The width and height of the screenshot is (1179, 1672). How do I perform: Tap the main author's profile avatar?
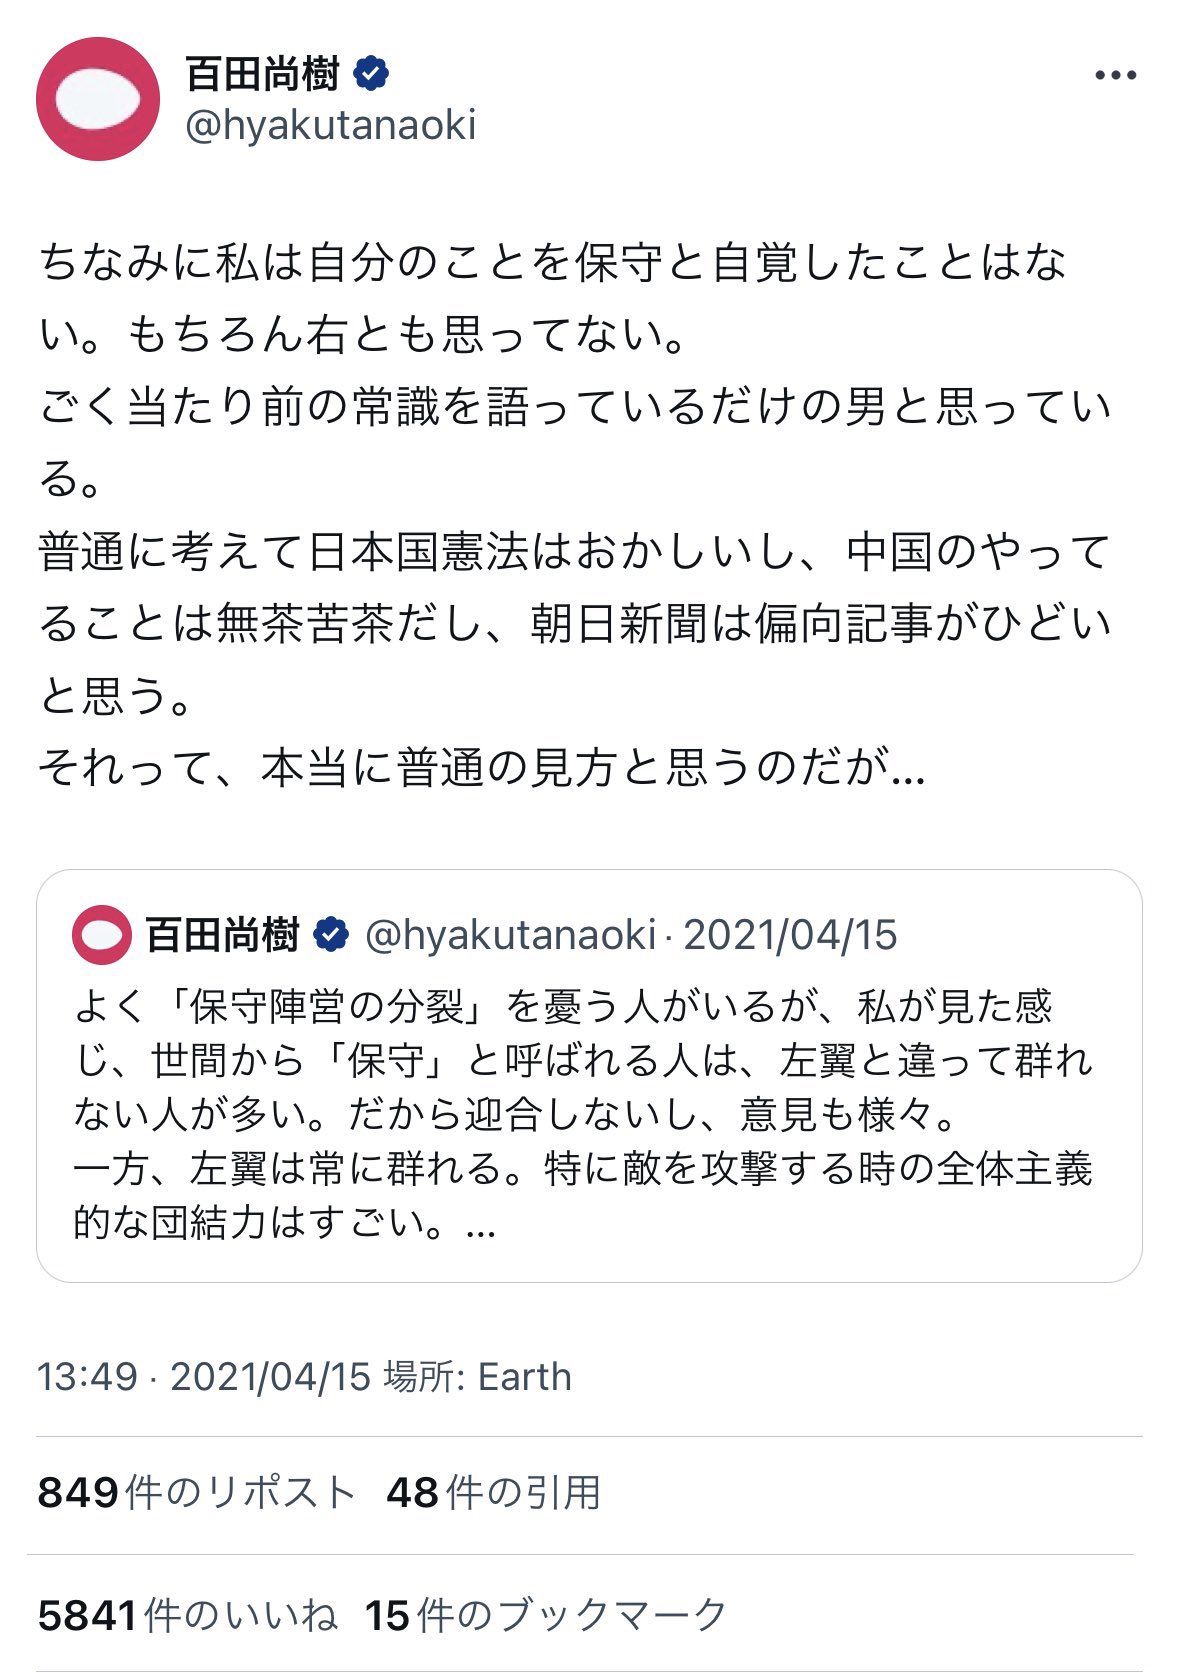(x=98, y=99)
